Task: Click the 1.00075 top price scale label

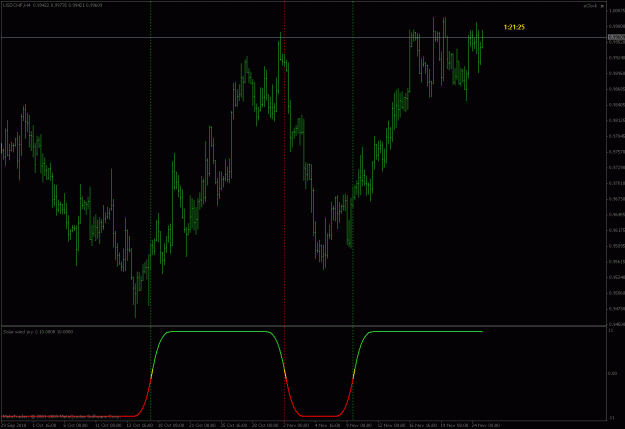Action: [616, 11]
